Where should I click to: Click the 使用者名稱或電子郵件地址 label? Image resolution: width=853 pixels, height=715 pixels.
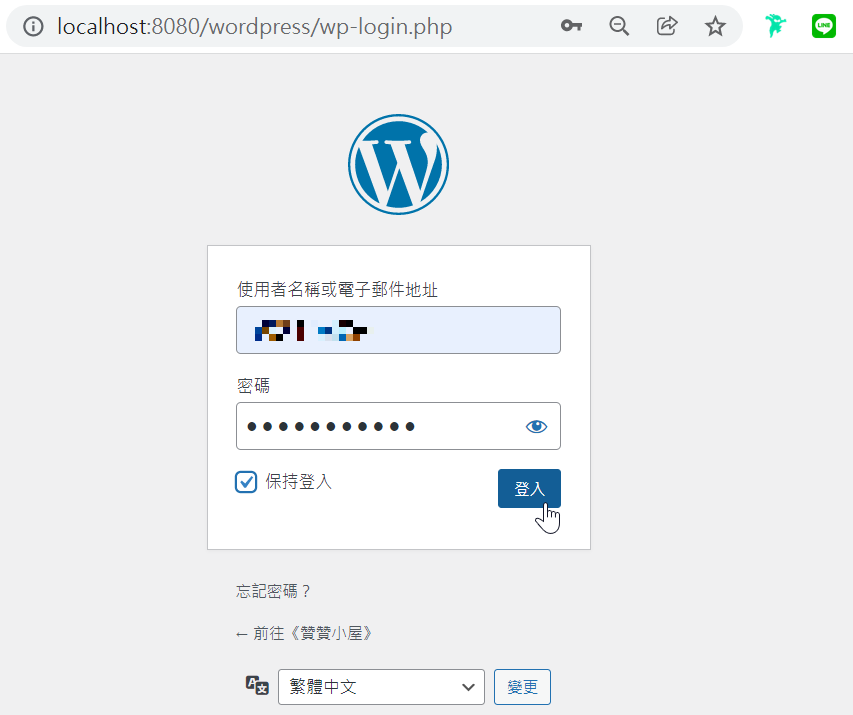click(337, 289)
